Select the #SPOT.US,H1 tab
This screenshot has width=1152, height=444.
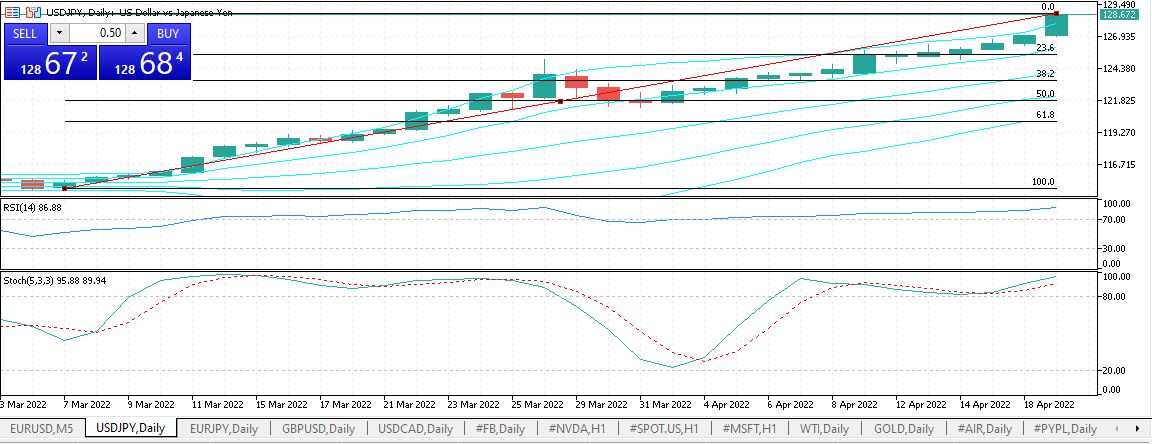(x=664, y=429)
